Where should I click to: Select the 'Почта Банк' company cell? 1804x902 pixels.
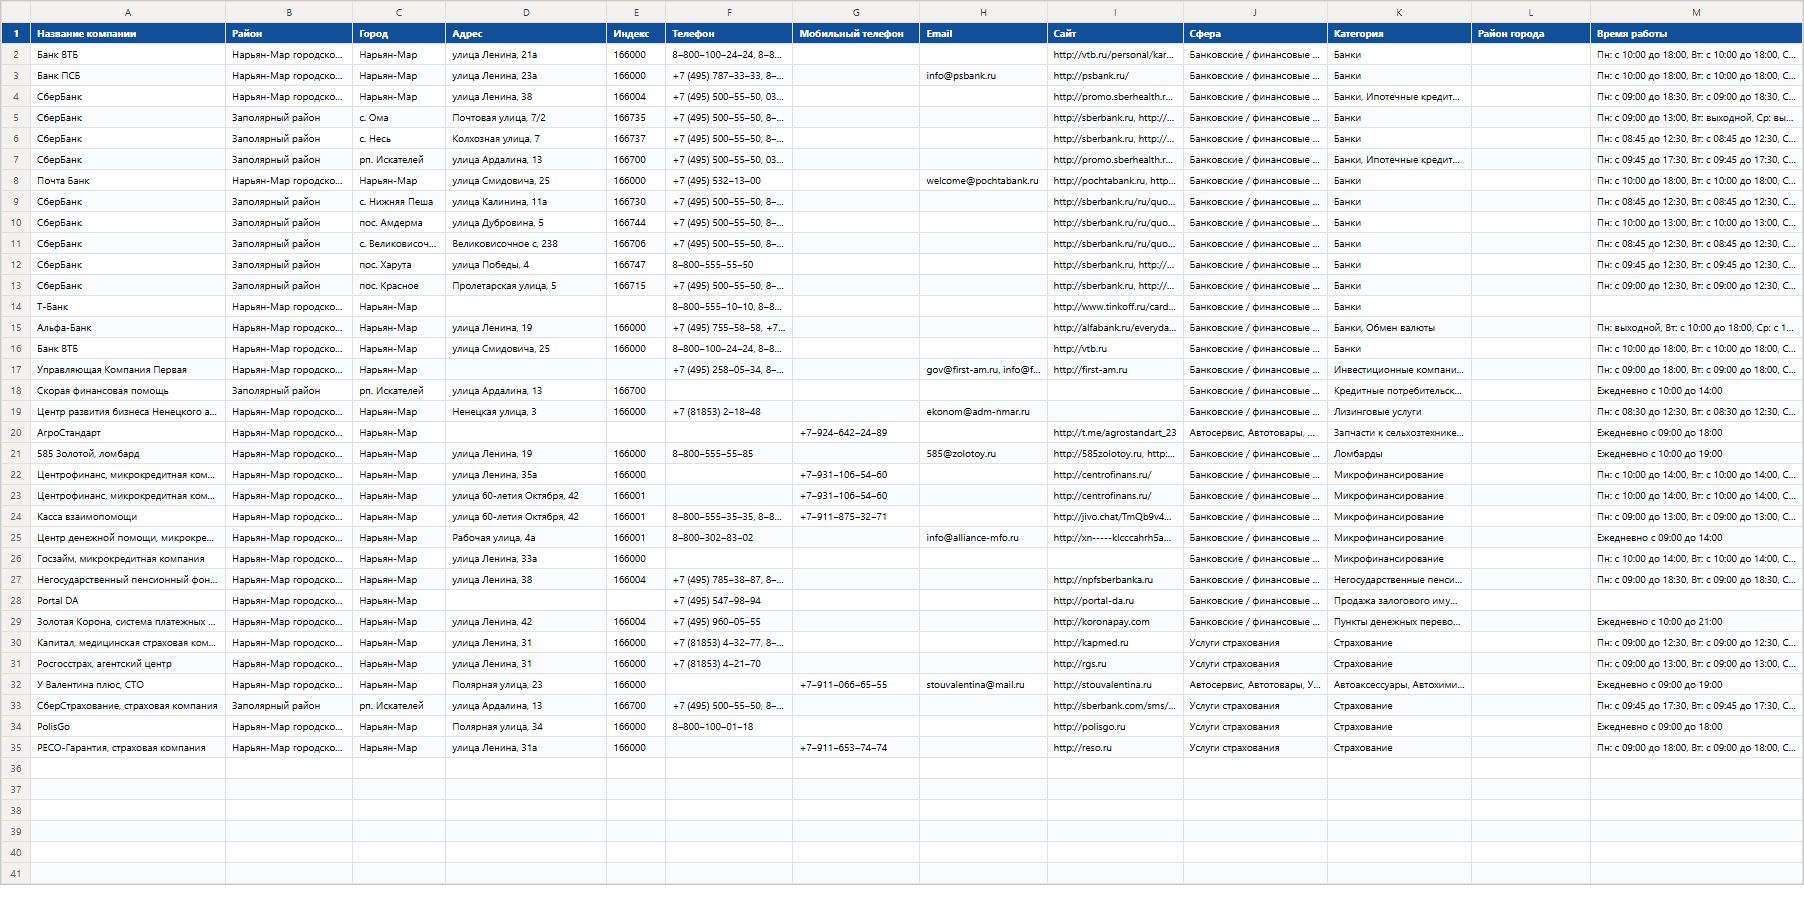(128, 181)
